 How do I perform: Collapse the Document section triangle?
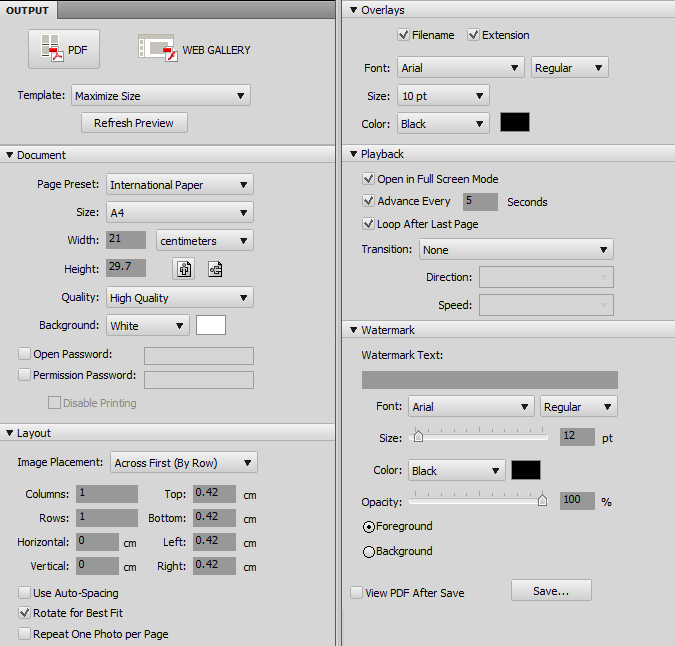pyautogui.click(x=10, y=155)
